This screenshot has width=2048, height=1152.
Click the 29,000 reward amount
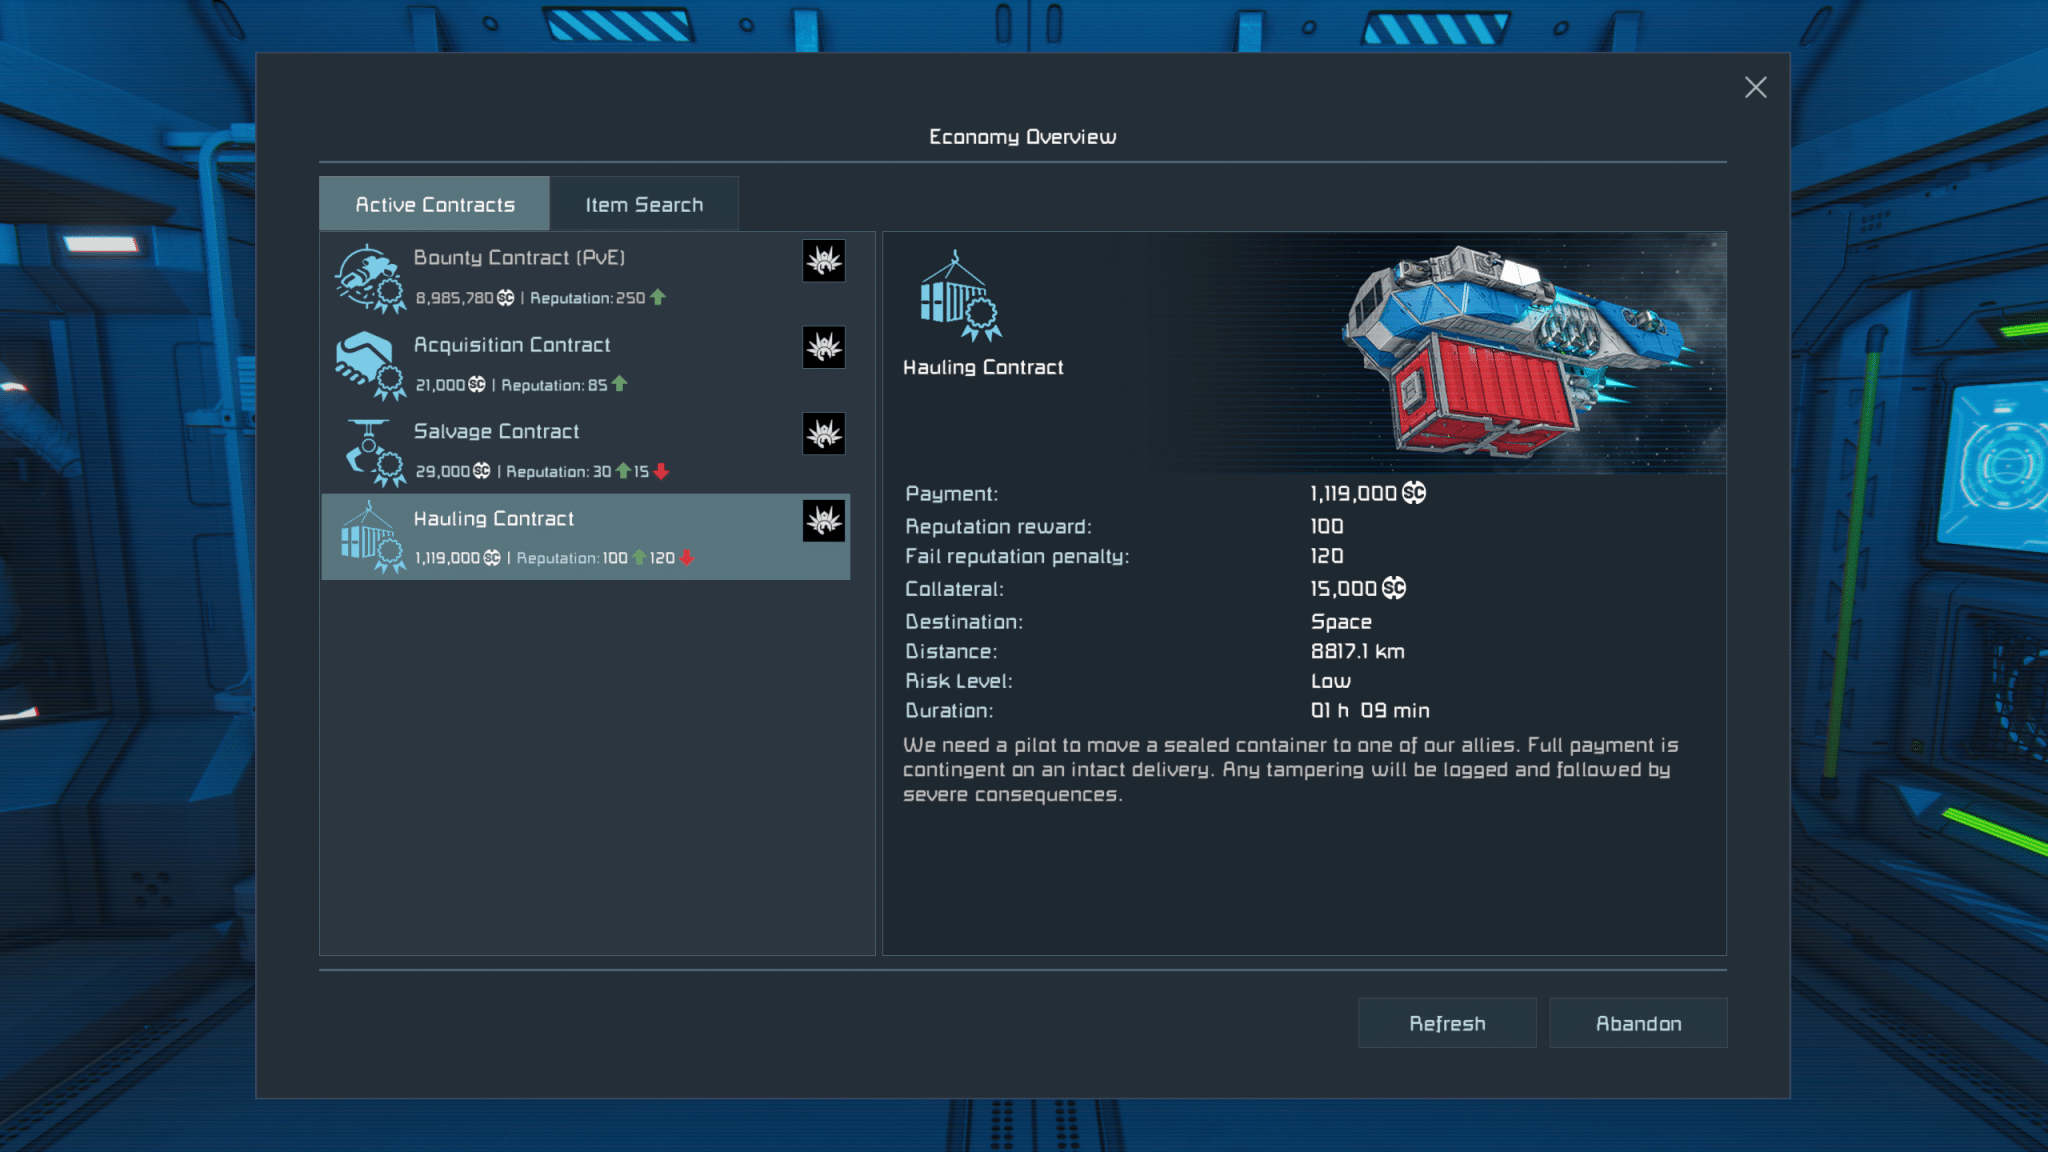click(443, 471)
